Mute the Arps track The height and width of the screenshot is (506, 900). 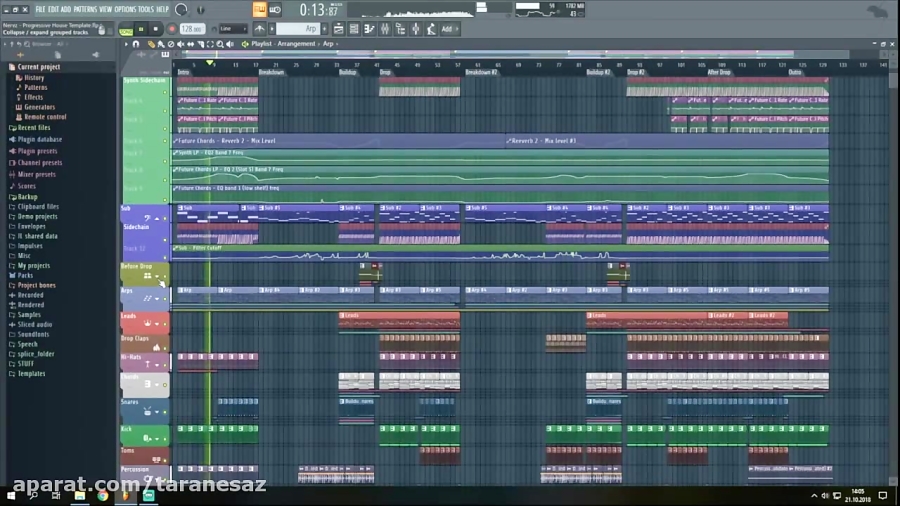[x=165, y=299]
